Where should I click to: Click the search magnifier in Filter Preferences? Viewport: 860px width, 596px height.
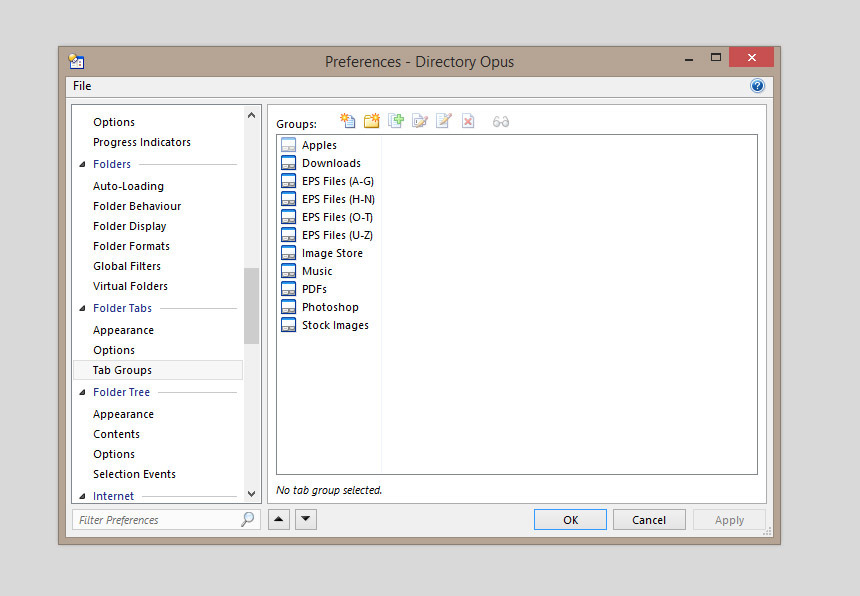point(247,519)
